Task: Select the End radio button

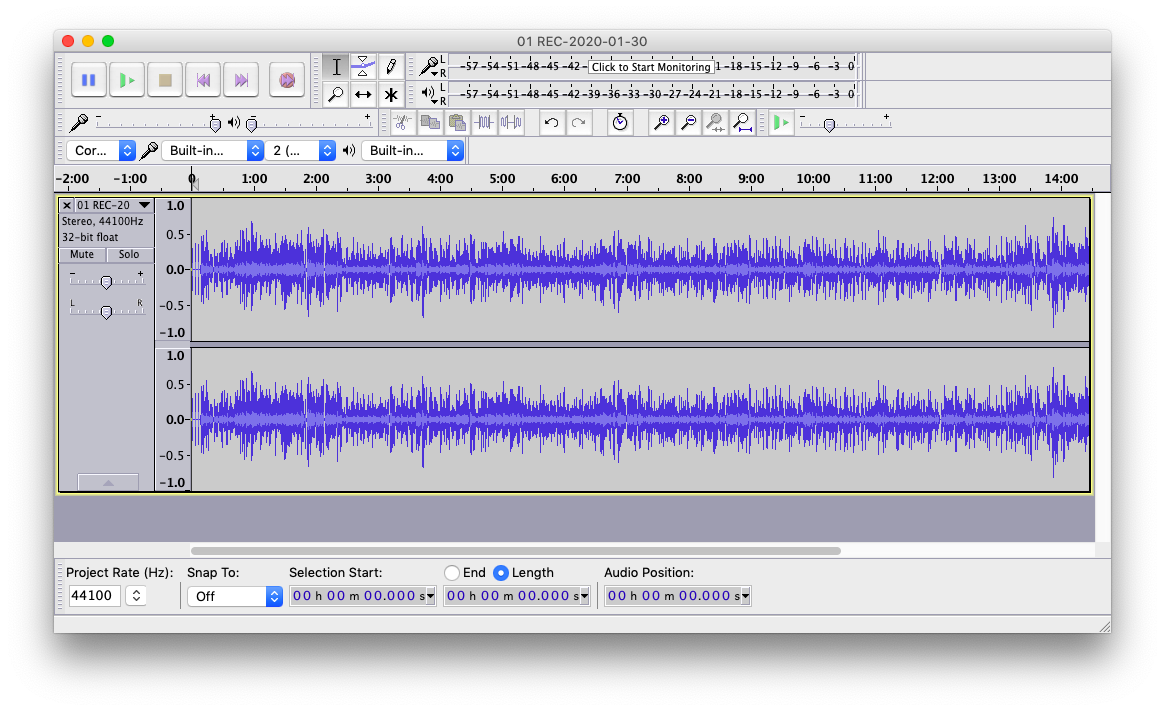Action: point(453,573)
